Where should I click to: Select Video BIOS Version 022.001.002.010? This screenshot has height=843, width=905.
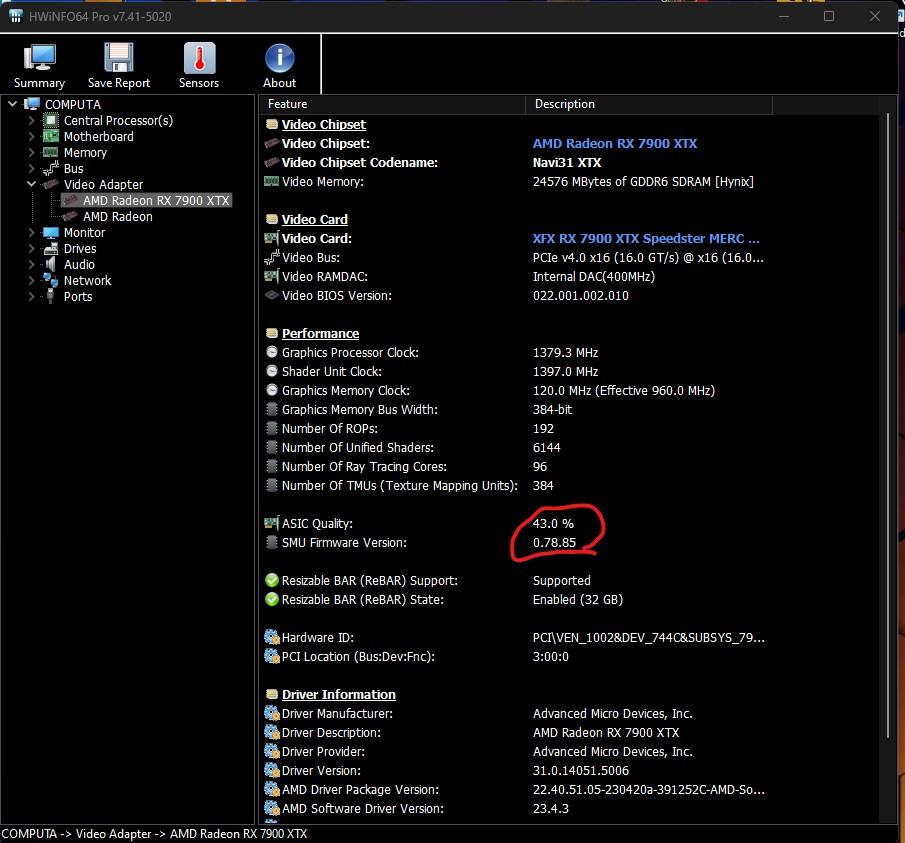[x=581, y=295]
